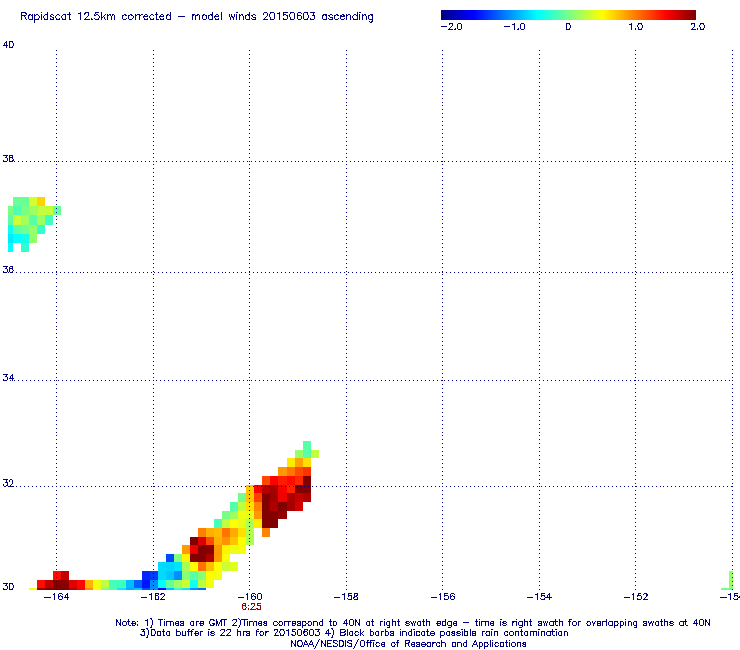Click longitude label -154
Screen dimensions: 740x650
539,597
